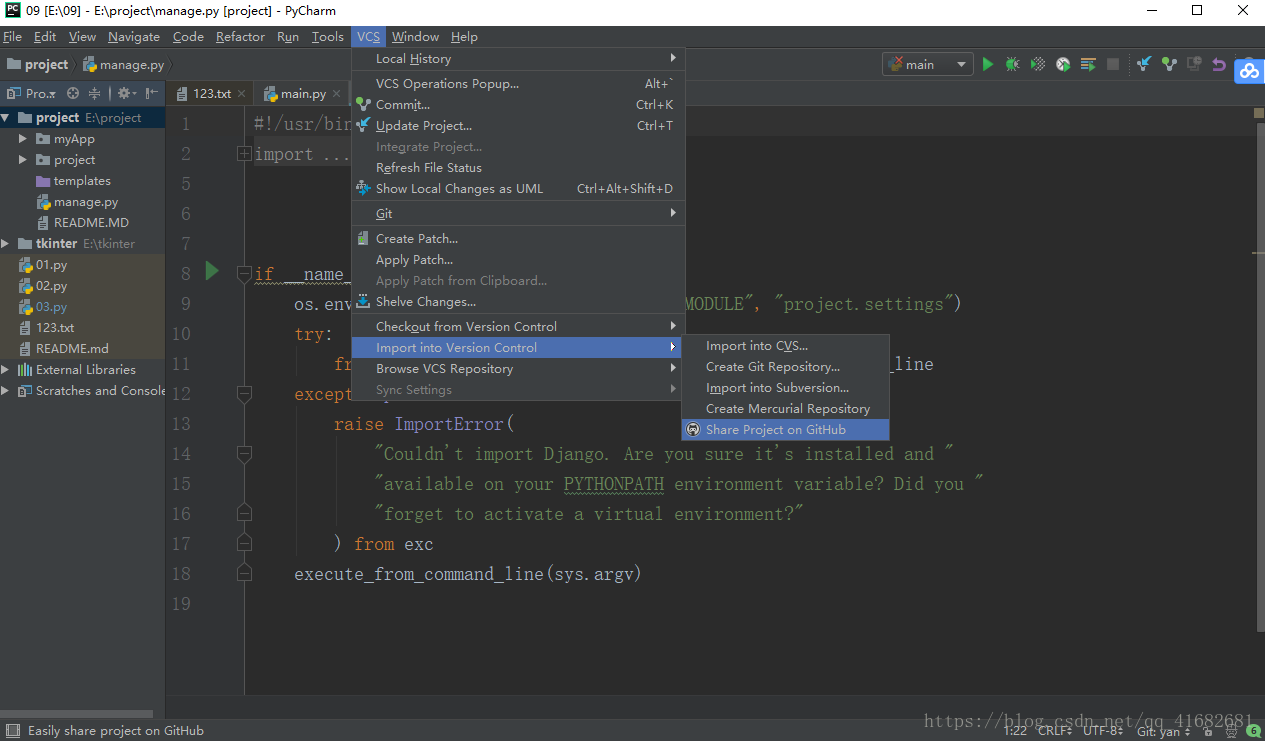The width and height of the screenshot is (1265, 741).
Task: Open Browse VCS Repository submenu
Action: click(518, 369)
